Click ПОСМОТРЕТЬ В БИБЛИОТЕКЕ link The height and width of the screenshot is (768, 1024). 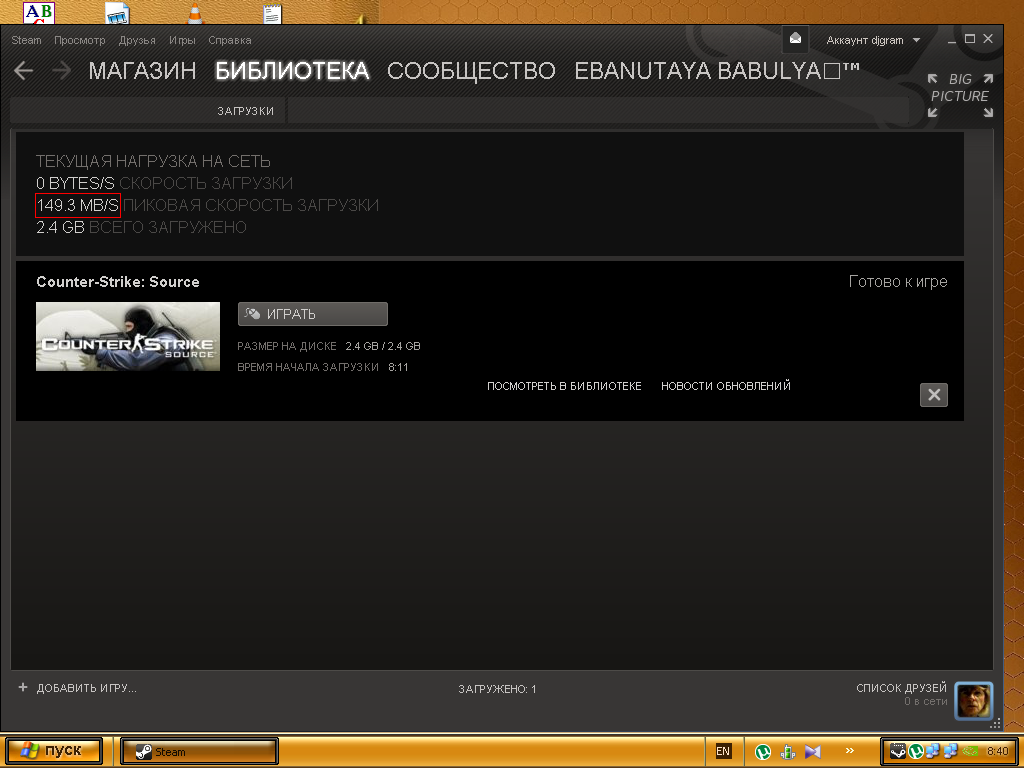tap(564, 386)
